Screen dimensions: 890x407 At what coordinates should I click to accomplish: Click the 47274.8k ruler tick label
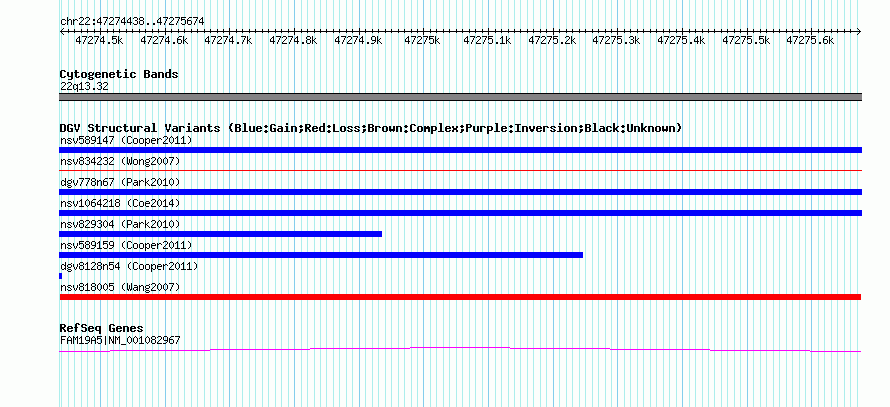pyautogui.click(x=293, y=40)
